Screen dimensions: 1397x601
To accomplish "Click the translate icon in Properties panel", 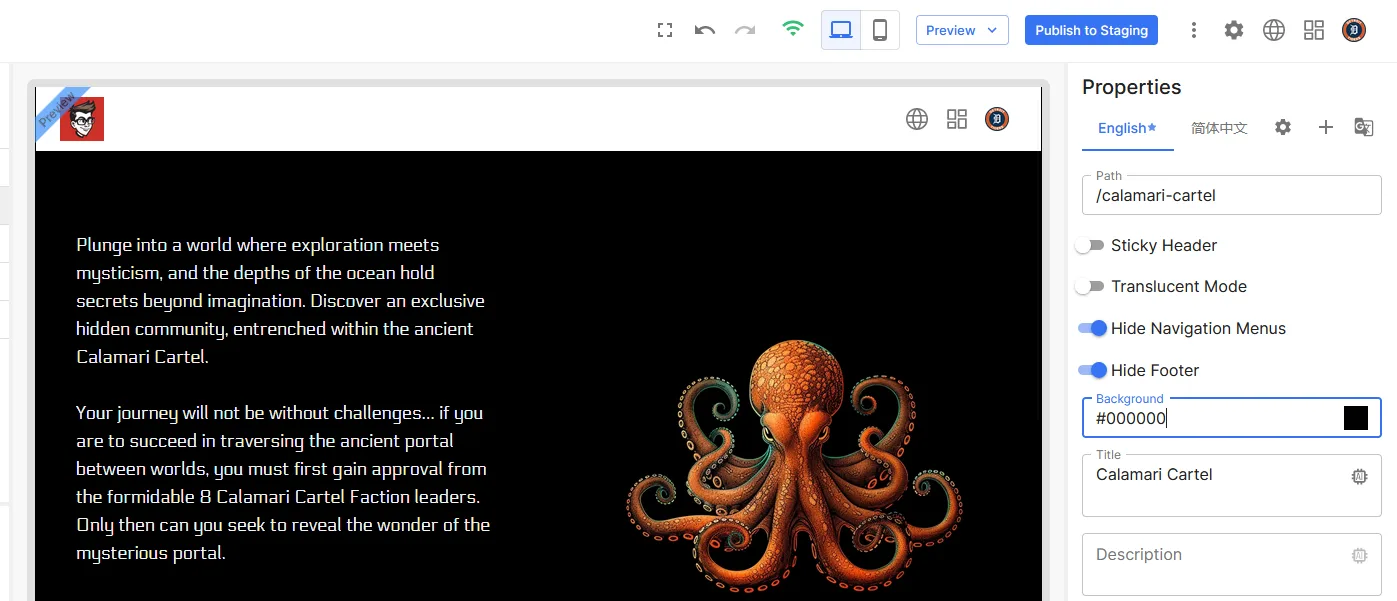I will pyautogui.click(x=1363, y=127).
